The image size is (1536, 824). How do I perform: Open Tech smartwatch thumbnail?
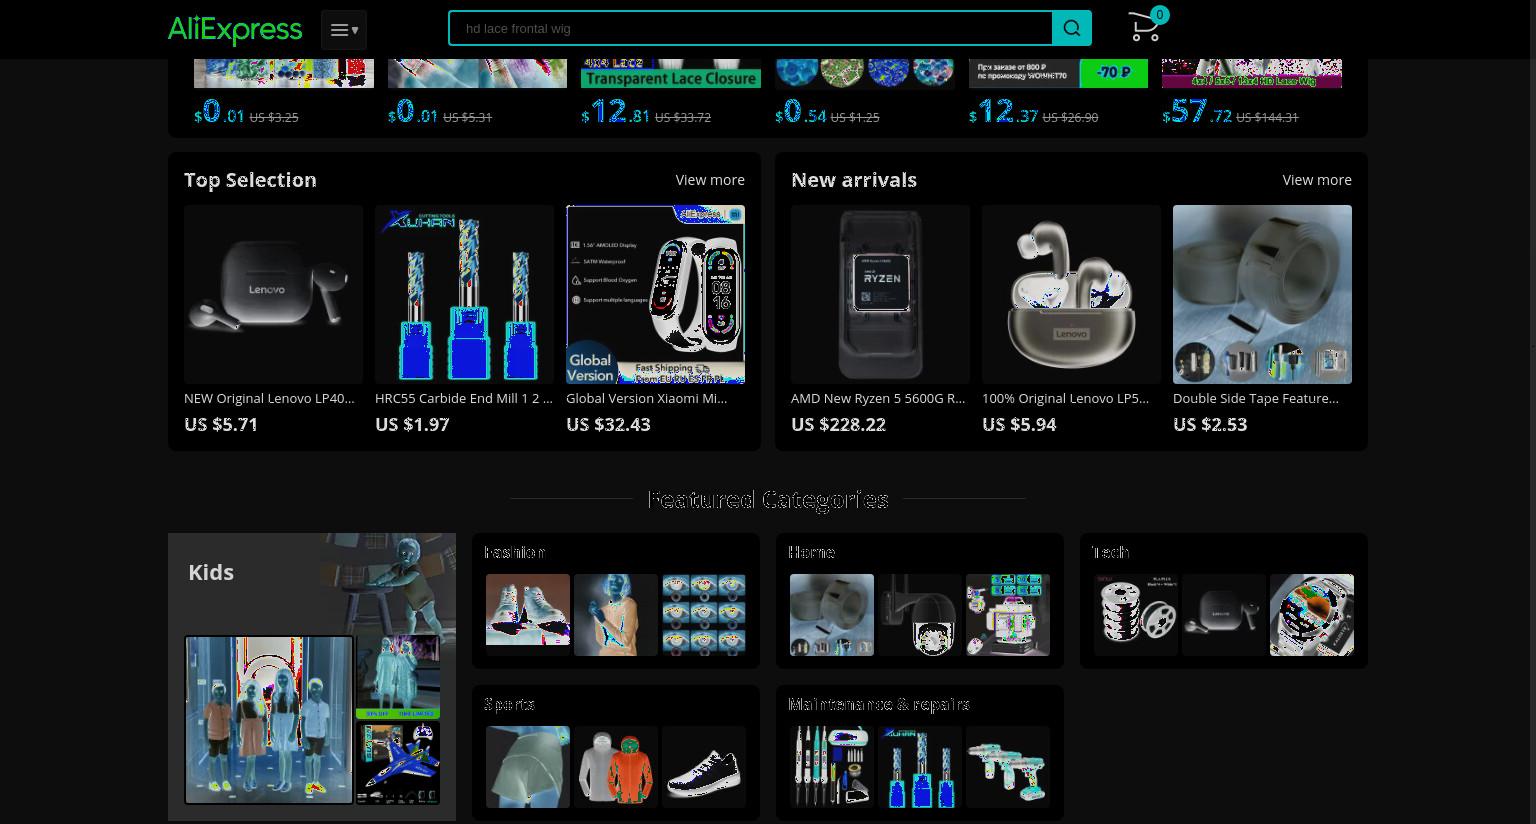1312,615
